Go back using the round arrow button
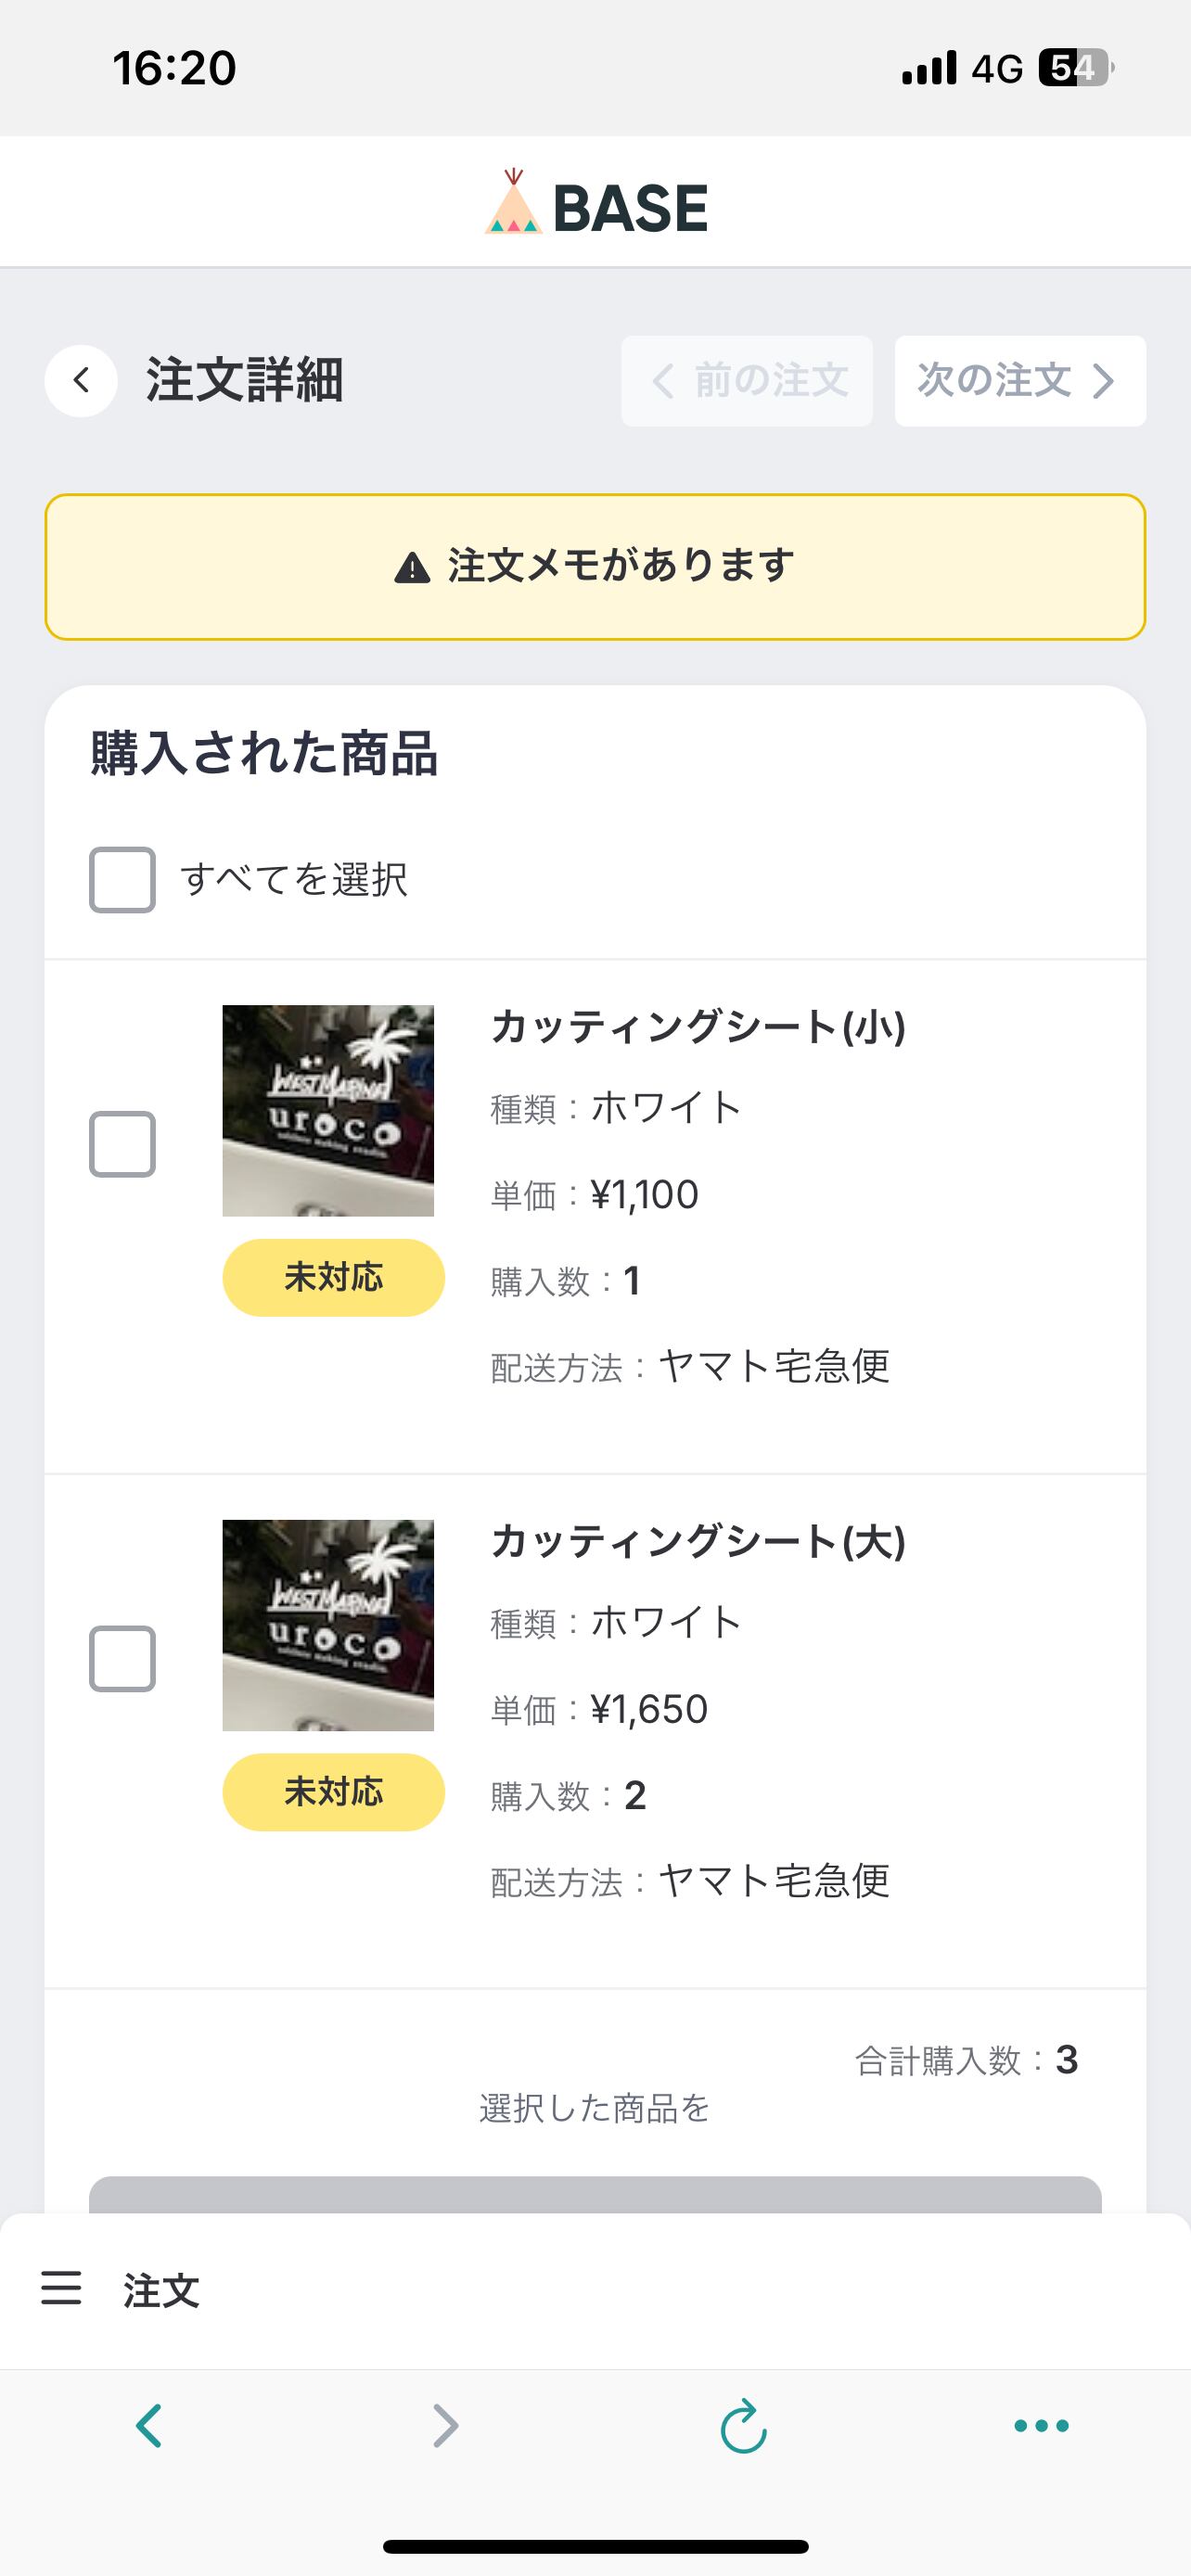 (81, 380)
